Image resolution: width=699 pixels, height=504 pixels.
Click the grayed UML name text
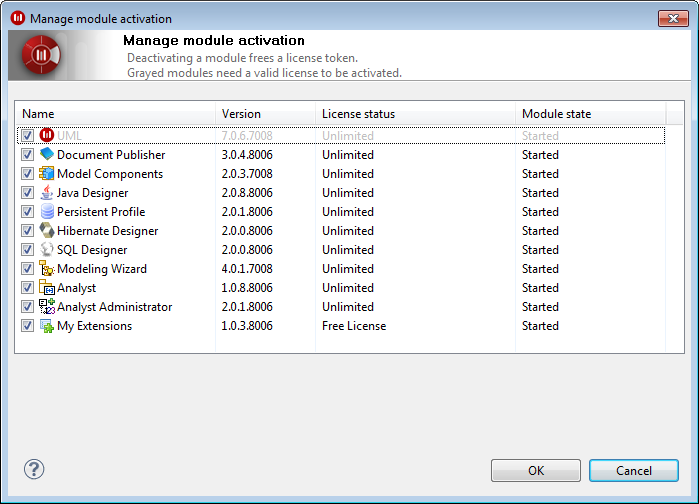70,135
